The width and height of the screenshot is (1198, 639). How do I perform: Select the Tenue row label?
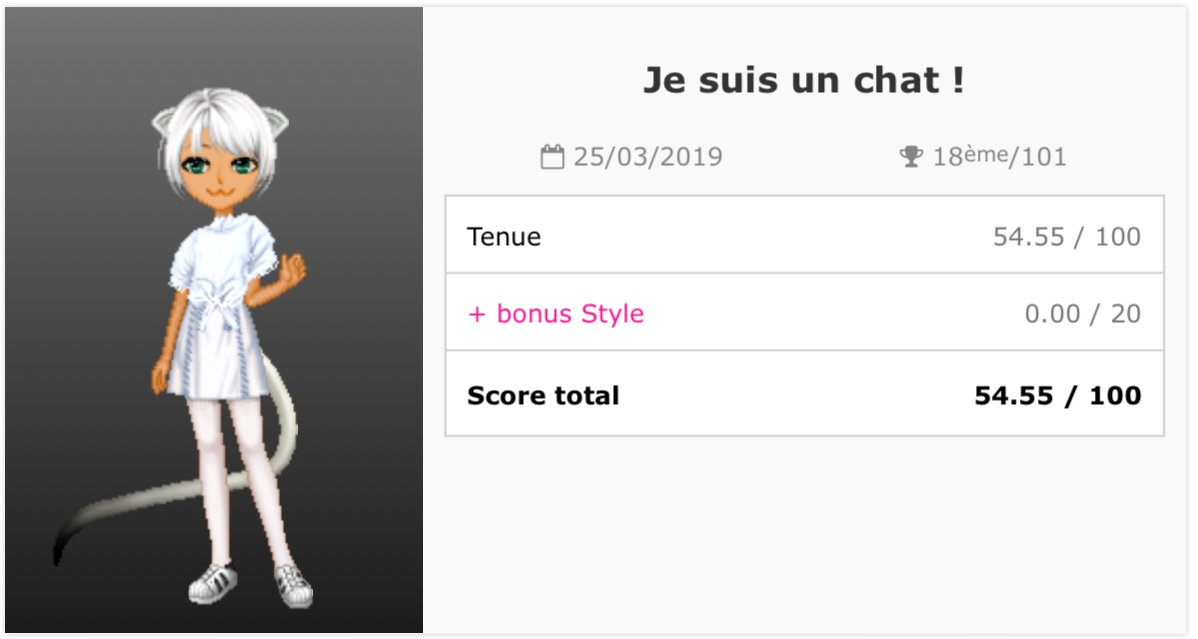tap(504, 237)
